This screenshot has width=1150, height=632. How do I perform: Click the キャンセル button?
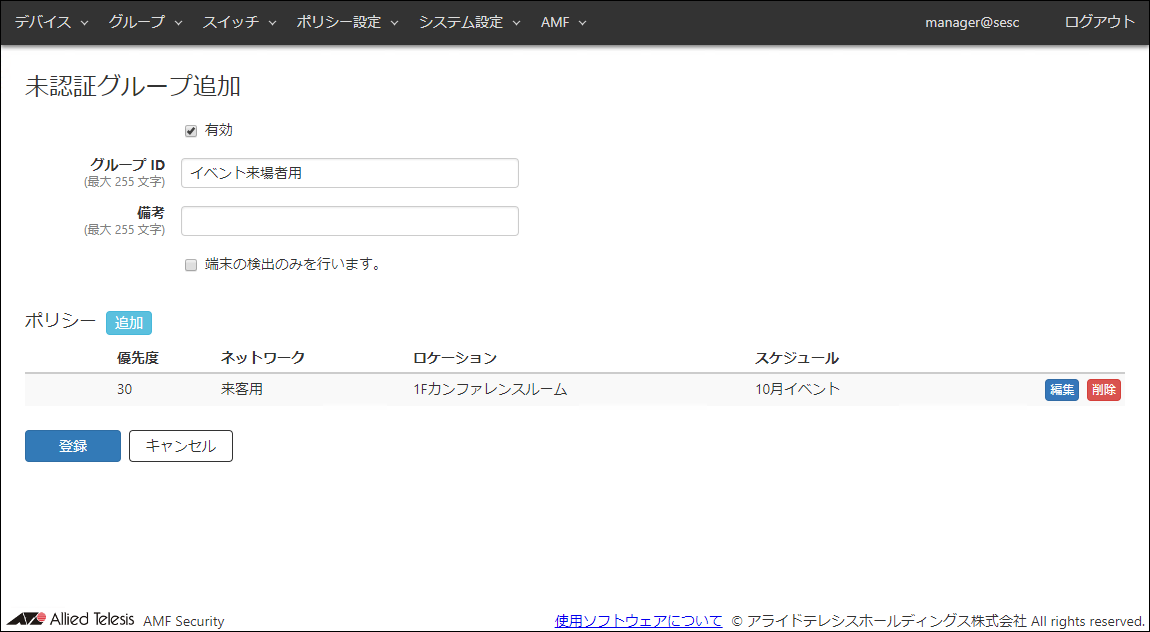(181, 446)
